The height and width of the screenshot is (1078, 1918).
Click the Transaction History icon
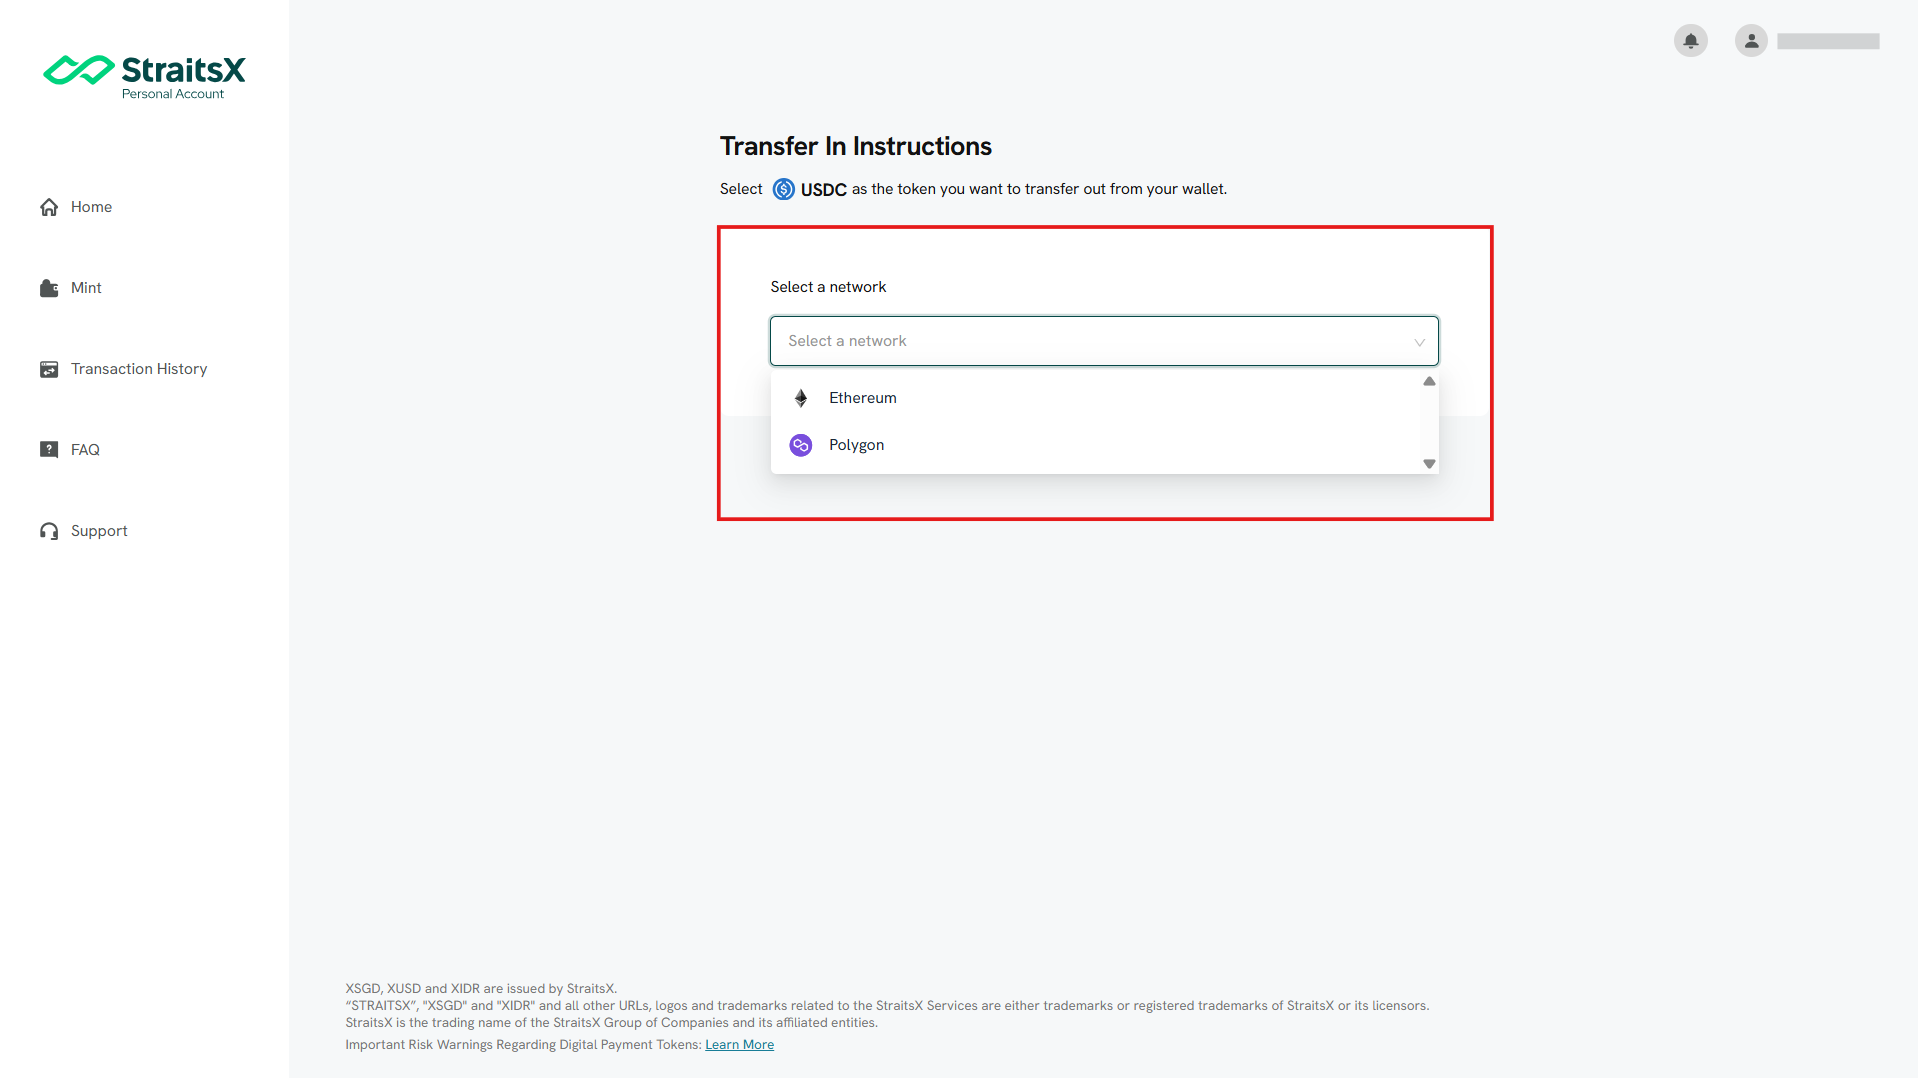(x=49, y=369)
